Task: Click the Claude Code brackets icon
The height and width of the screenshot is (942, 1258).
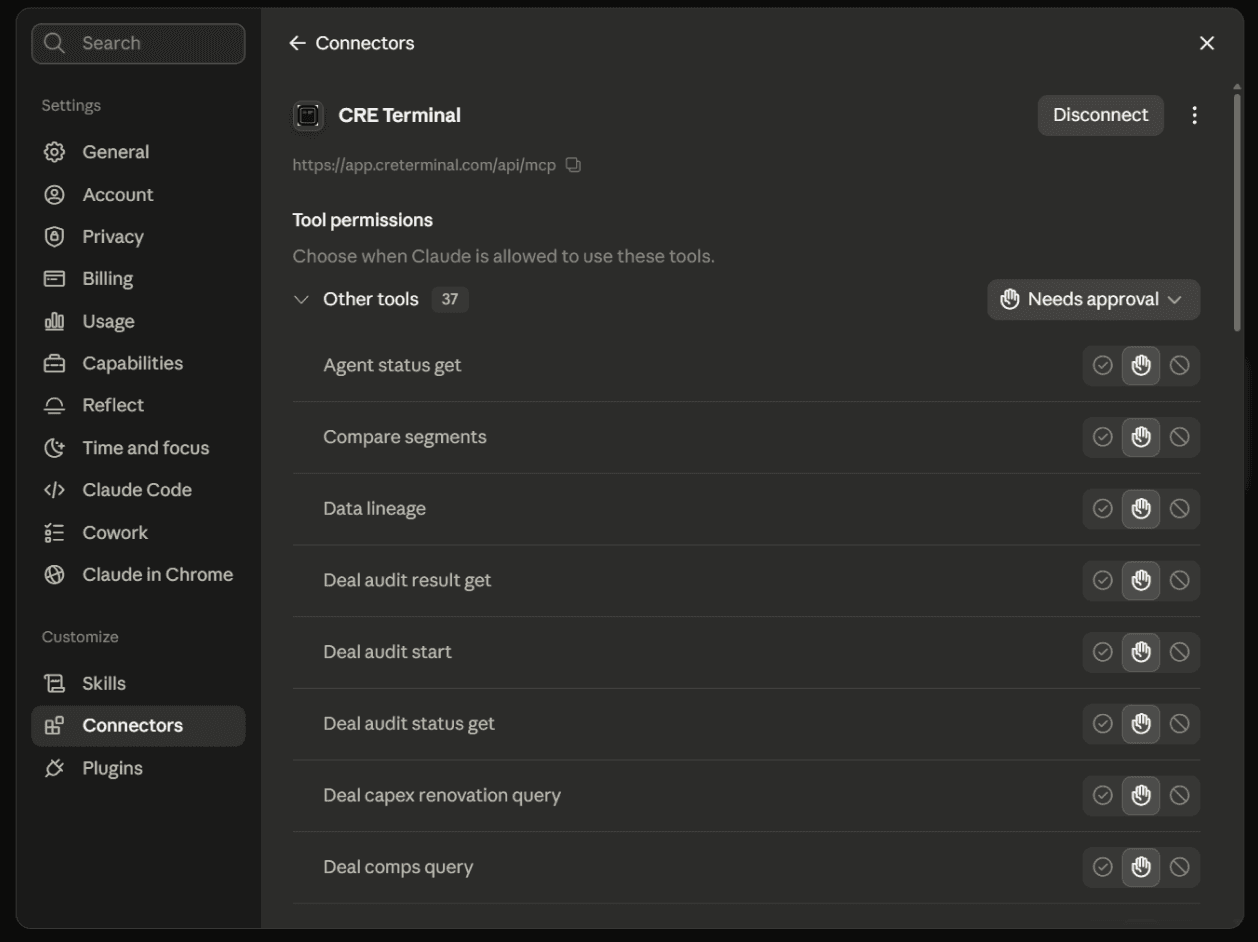Action: coord(55,490)
